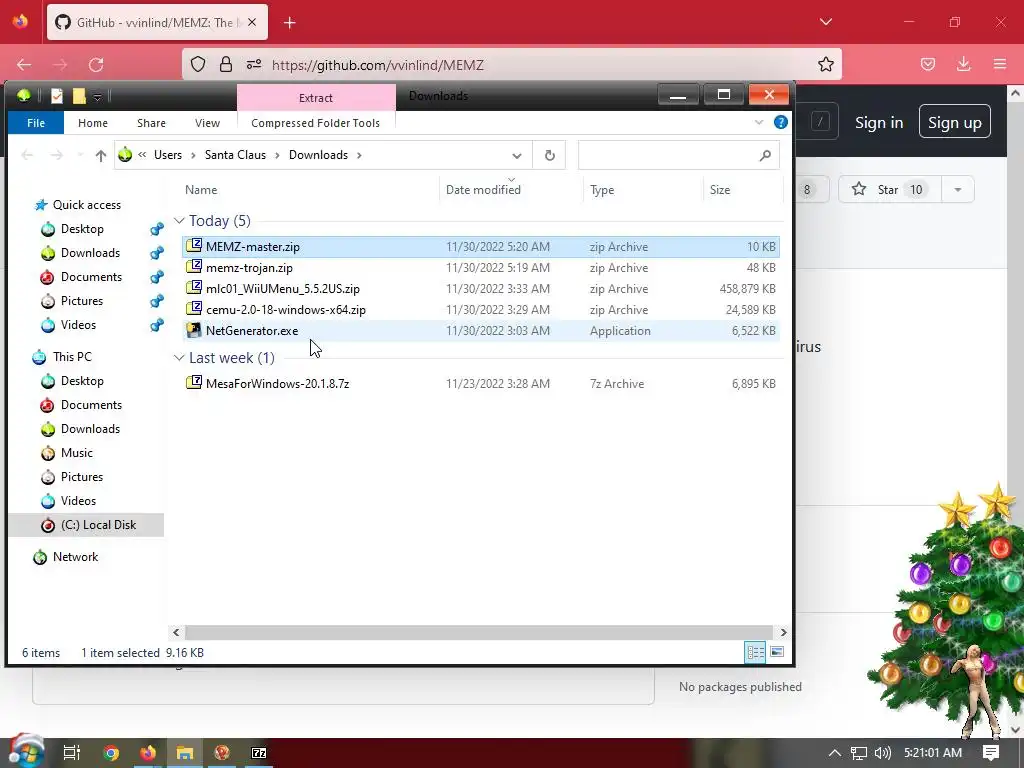Click the GitHub Sign up button

pos(955,121)
